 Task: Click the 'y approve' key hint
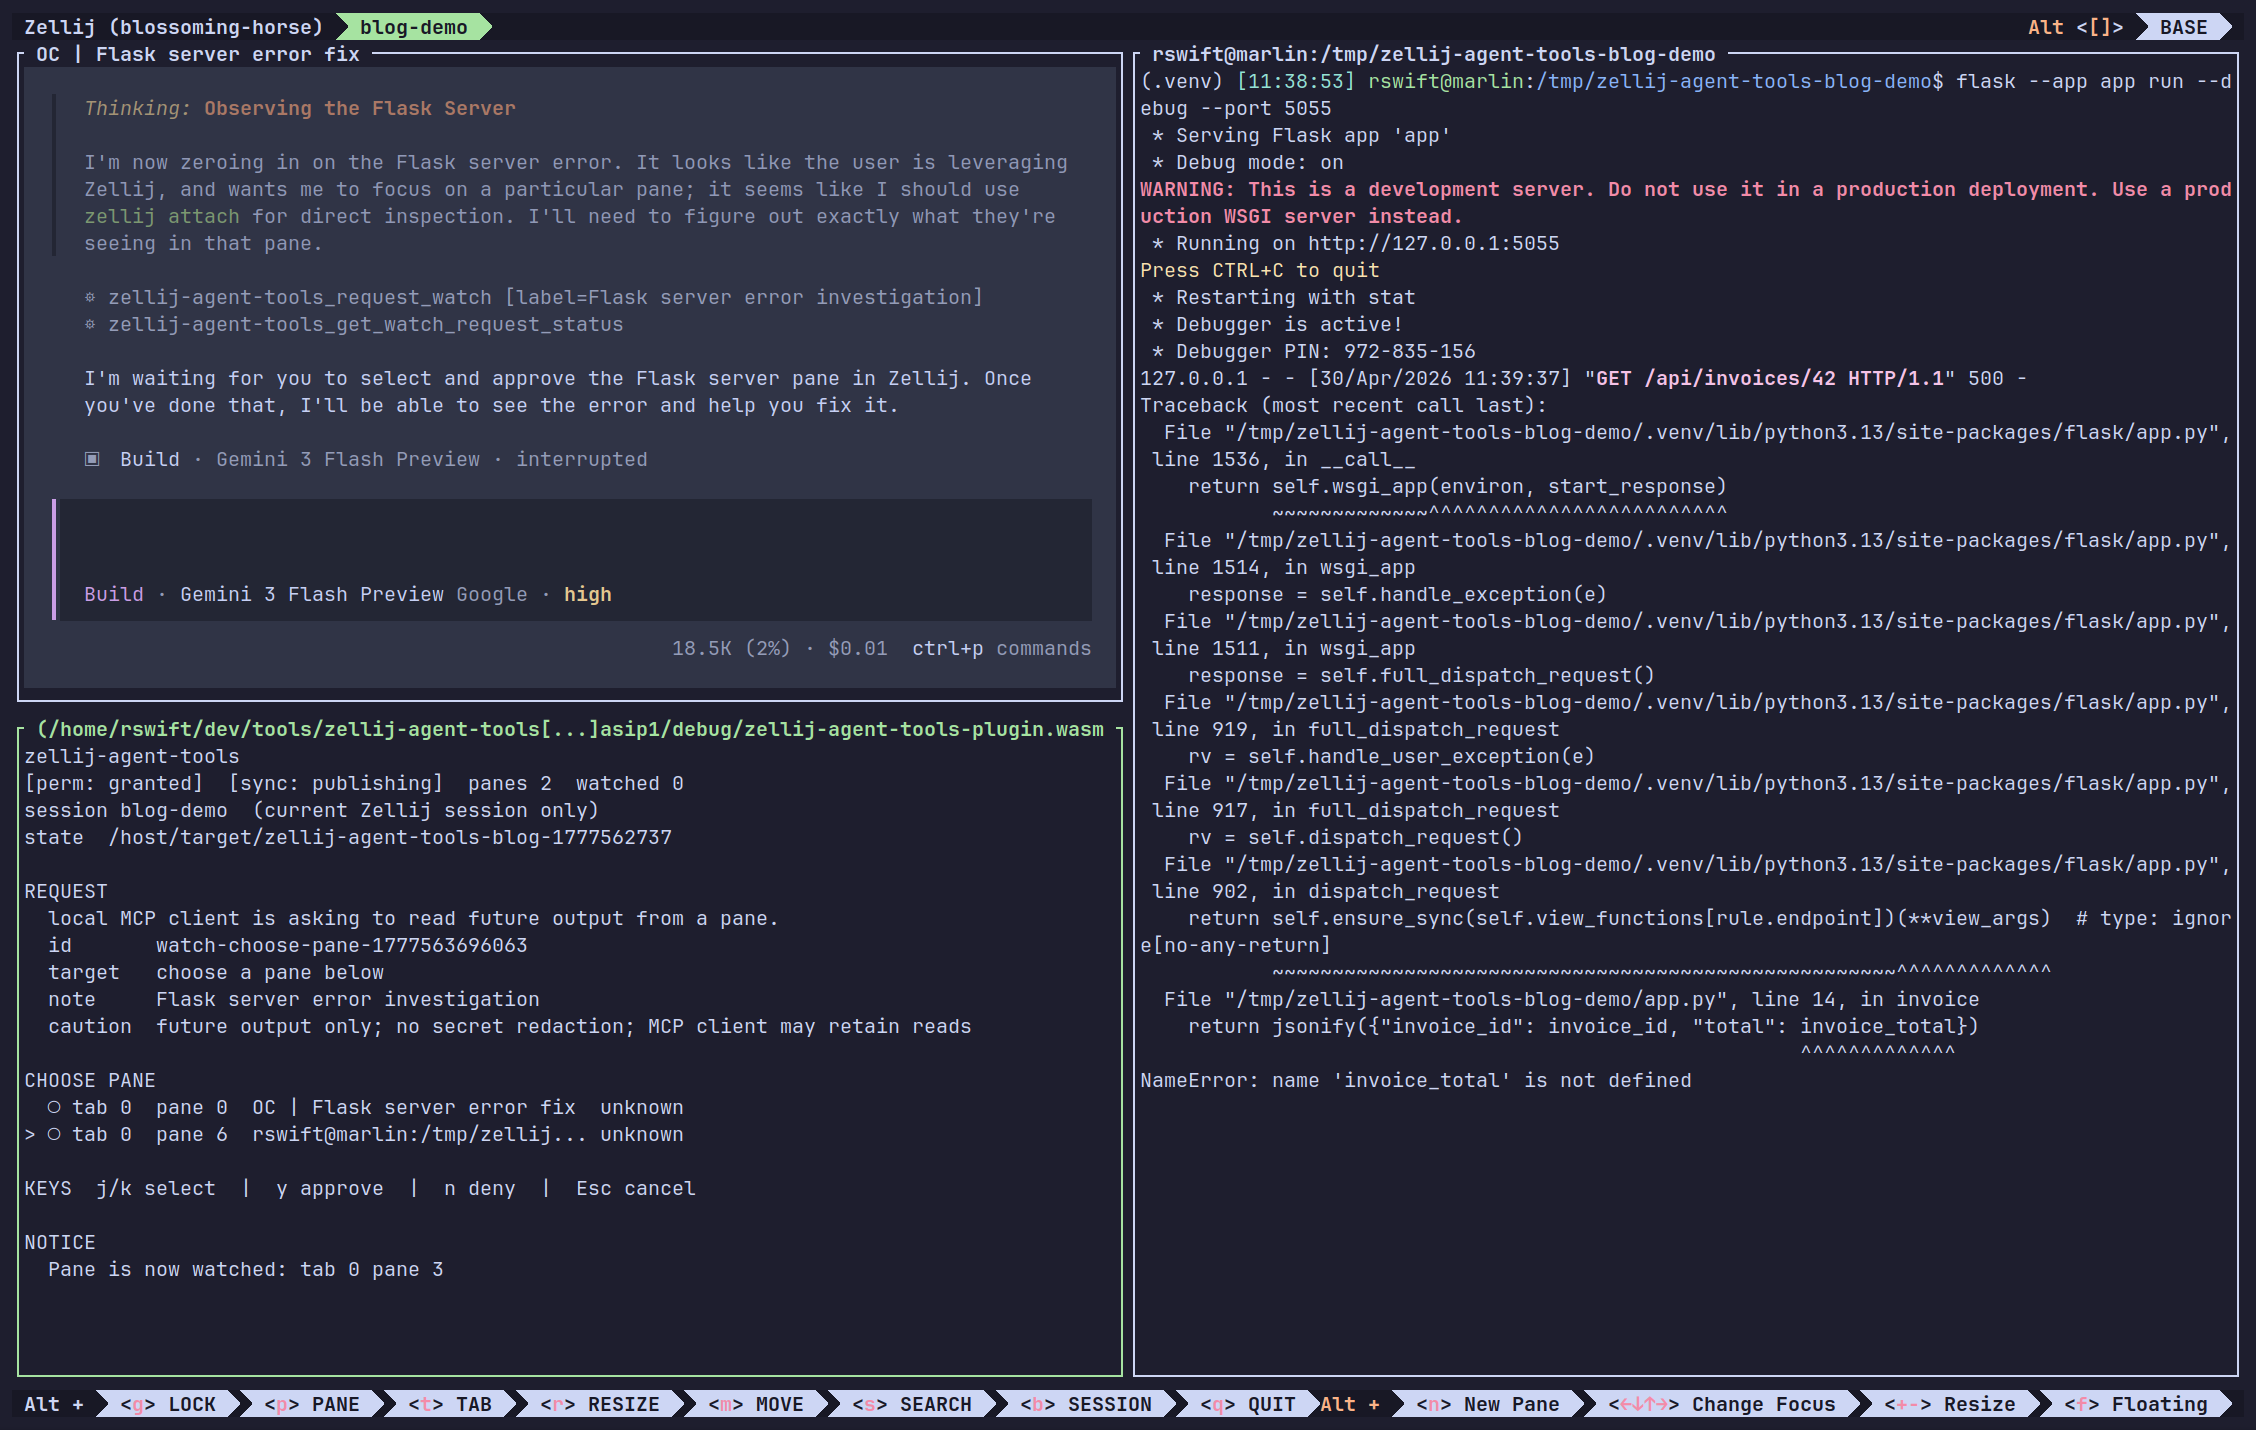pos(330,1188)
